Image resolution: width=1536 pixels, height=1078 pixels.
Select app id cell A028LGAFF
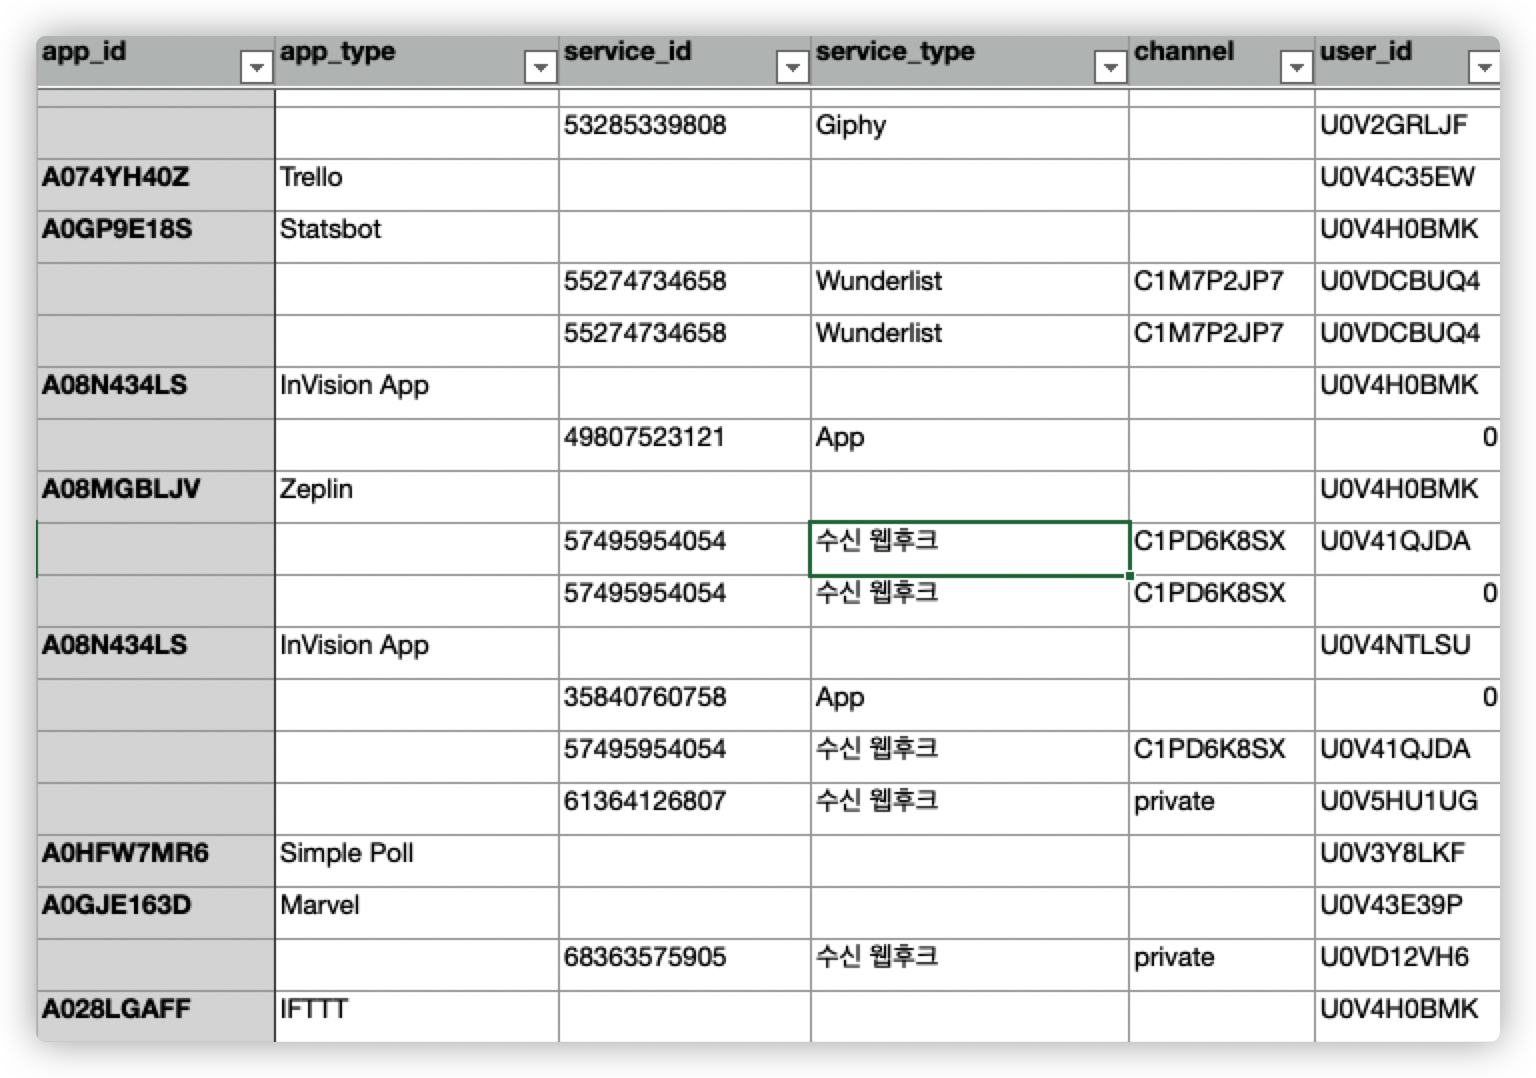155,1016
